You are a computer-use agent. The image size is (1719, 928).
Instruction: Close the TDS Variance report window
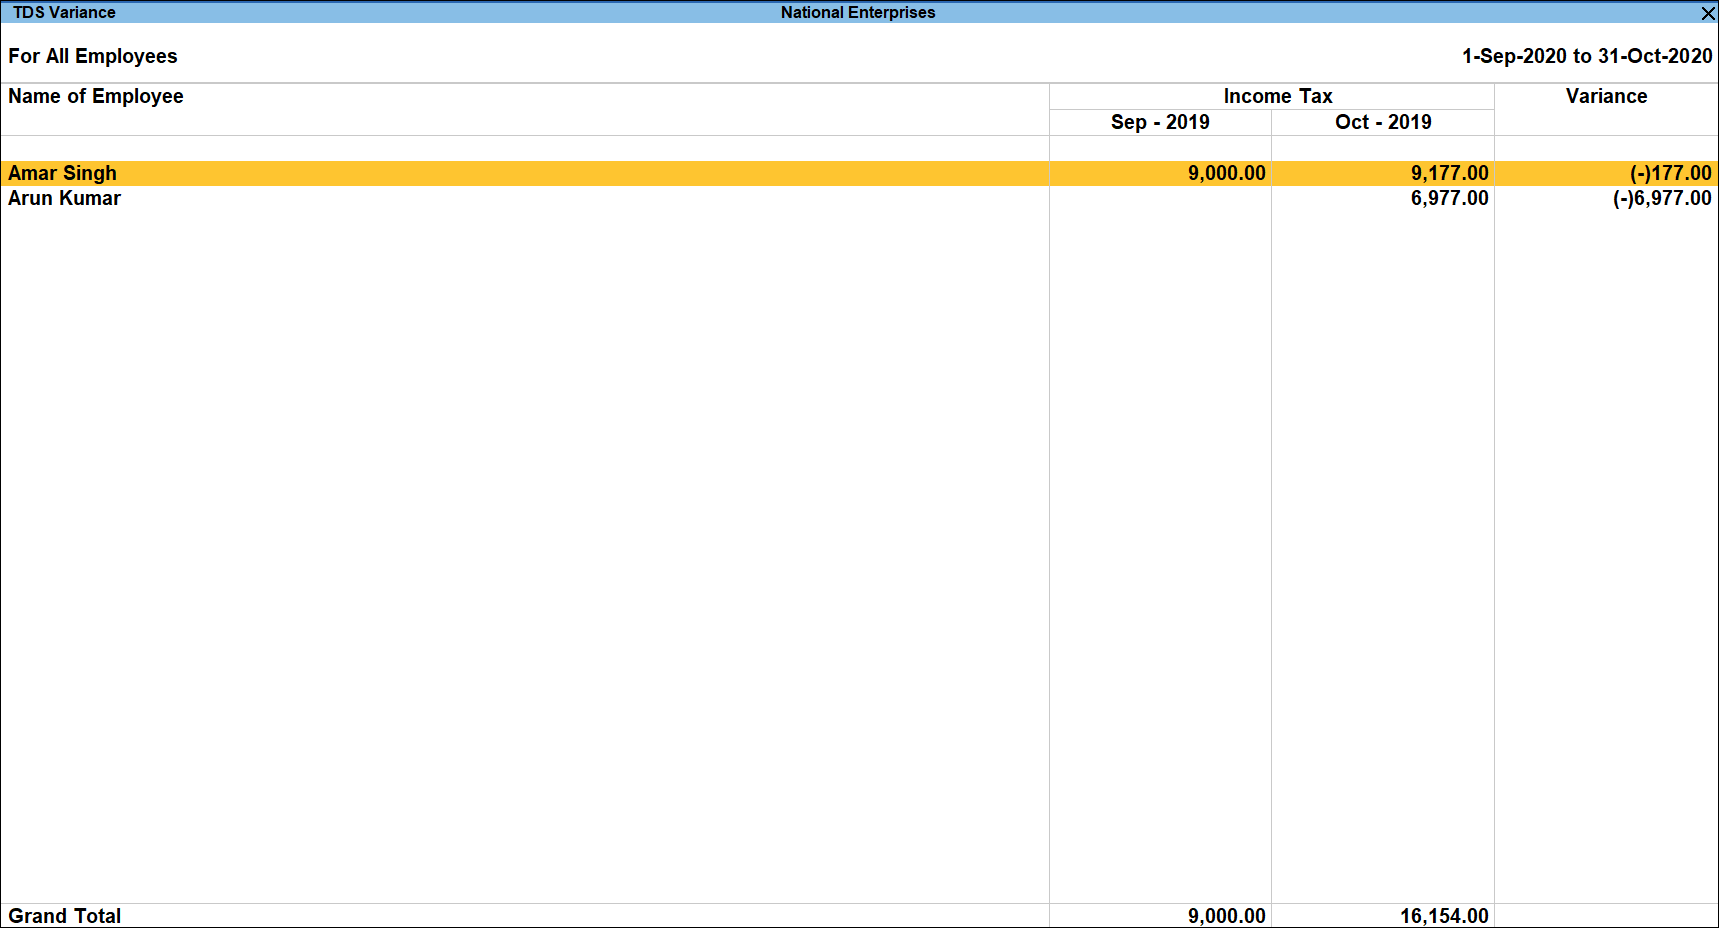(x=1707, y=13)
